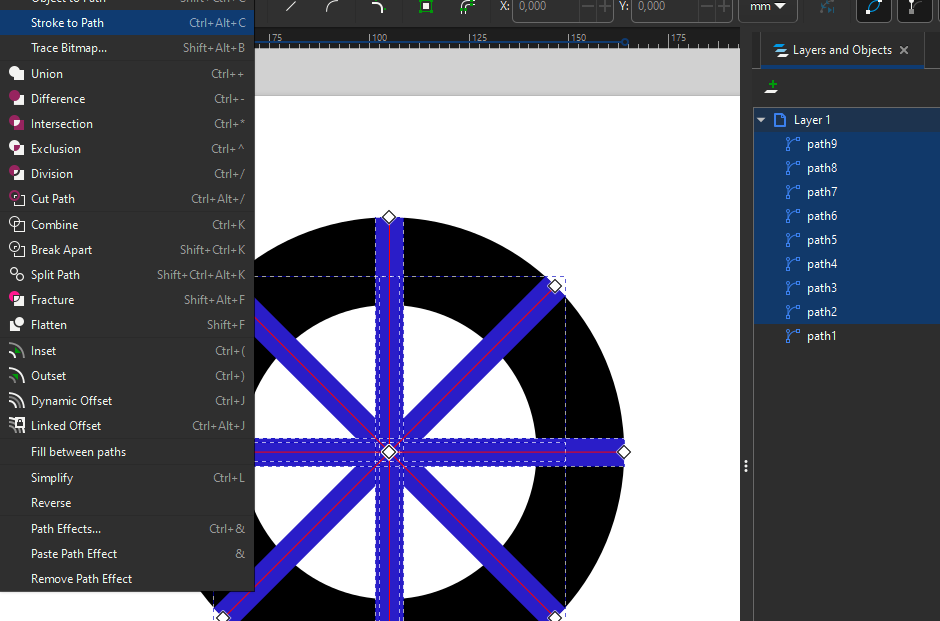Decrease the X coordinate with minus
Screen dimensions: 940x621
(588, 7)
